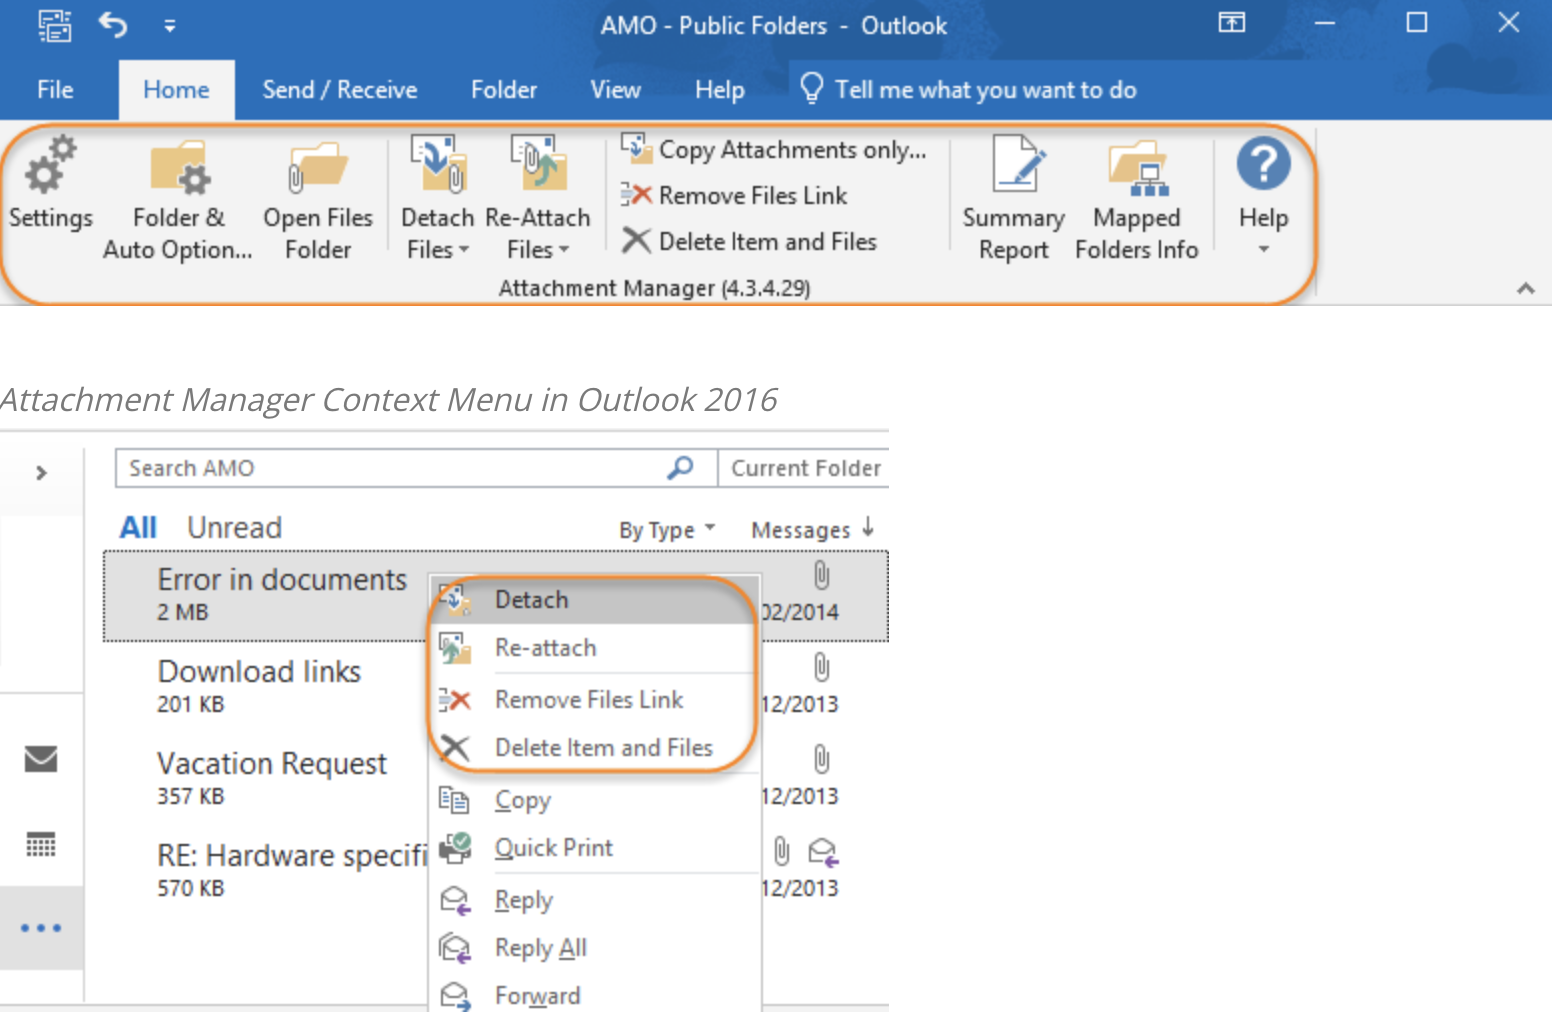
Task: Open the File tab
Action: 55,90
